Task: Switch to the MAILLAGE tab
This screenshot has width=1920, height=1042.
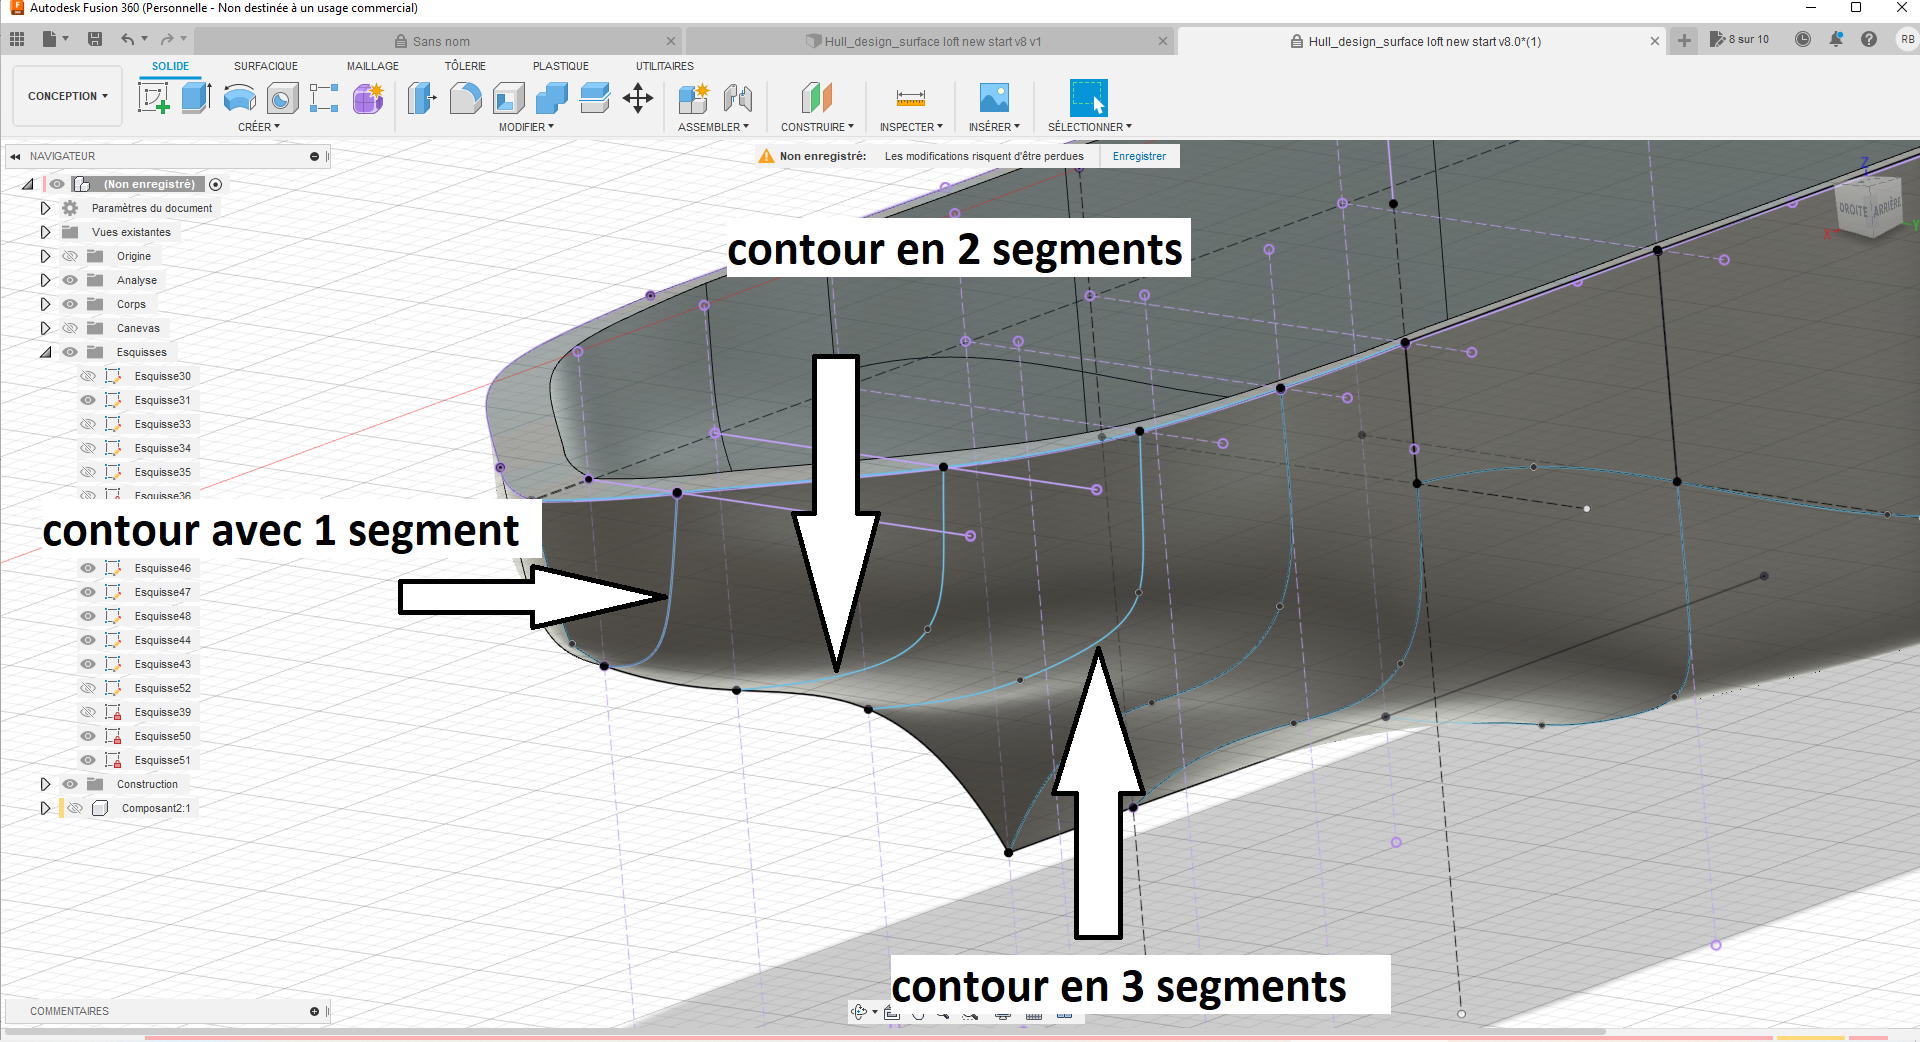Action: [373, 66]
